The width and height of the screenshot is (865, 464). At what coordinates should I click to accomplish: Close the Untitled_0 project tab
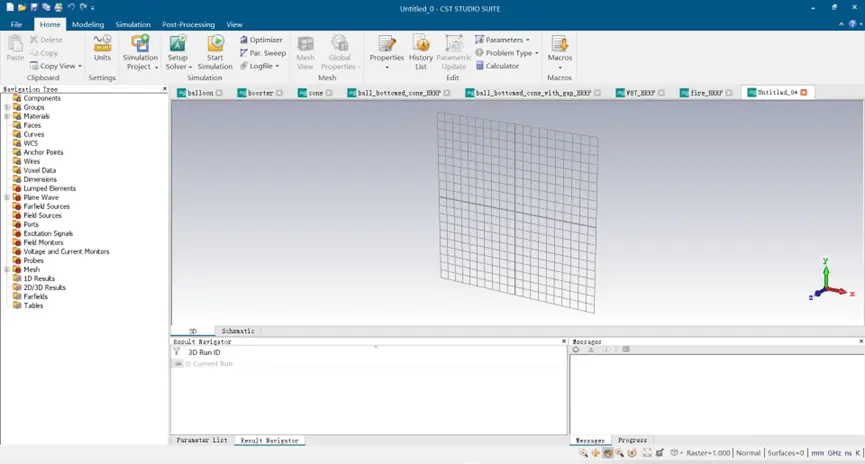[804, 92]
